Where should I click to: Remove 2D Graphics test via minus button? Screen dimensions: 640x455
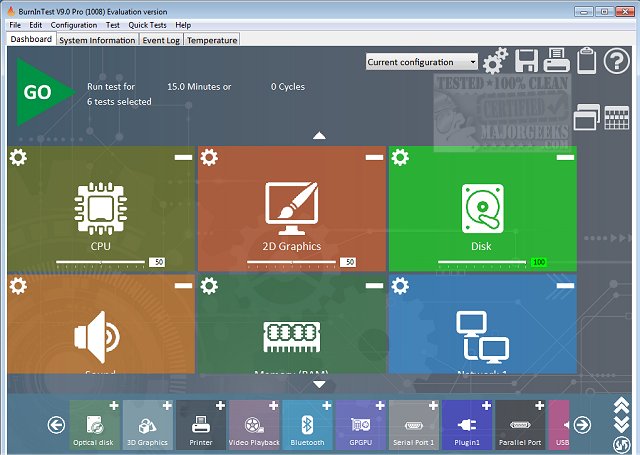tap(374, 157)
